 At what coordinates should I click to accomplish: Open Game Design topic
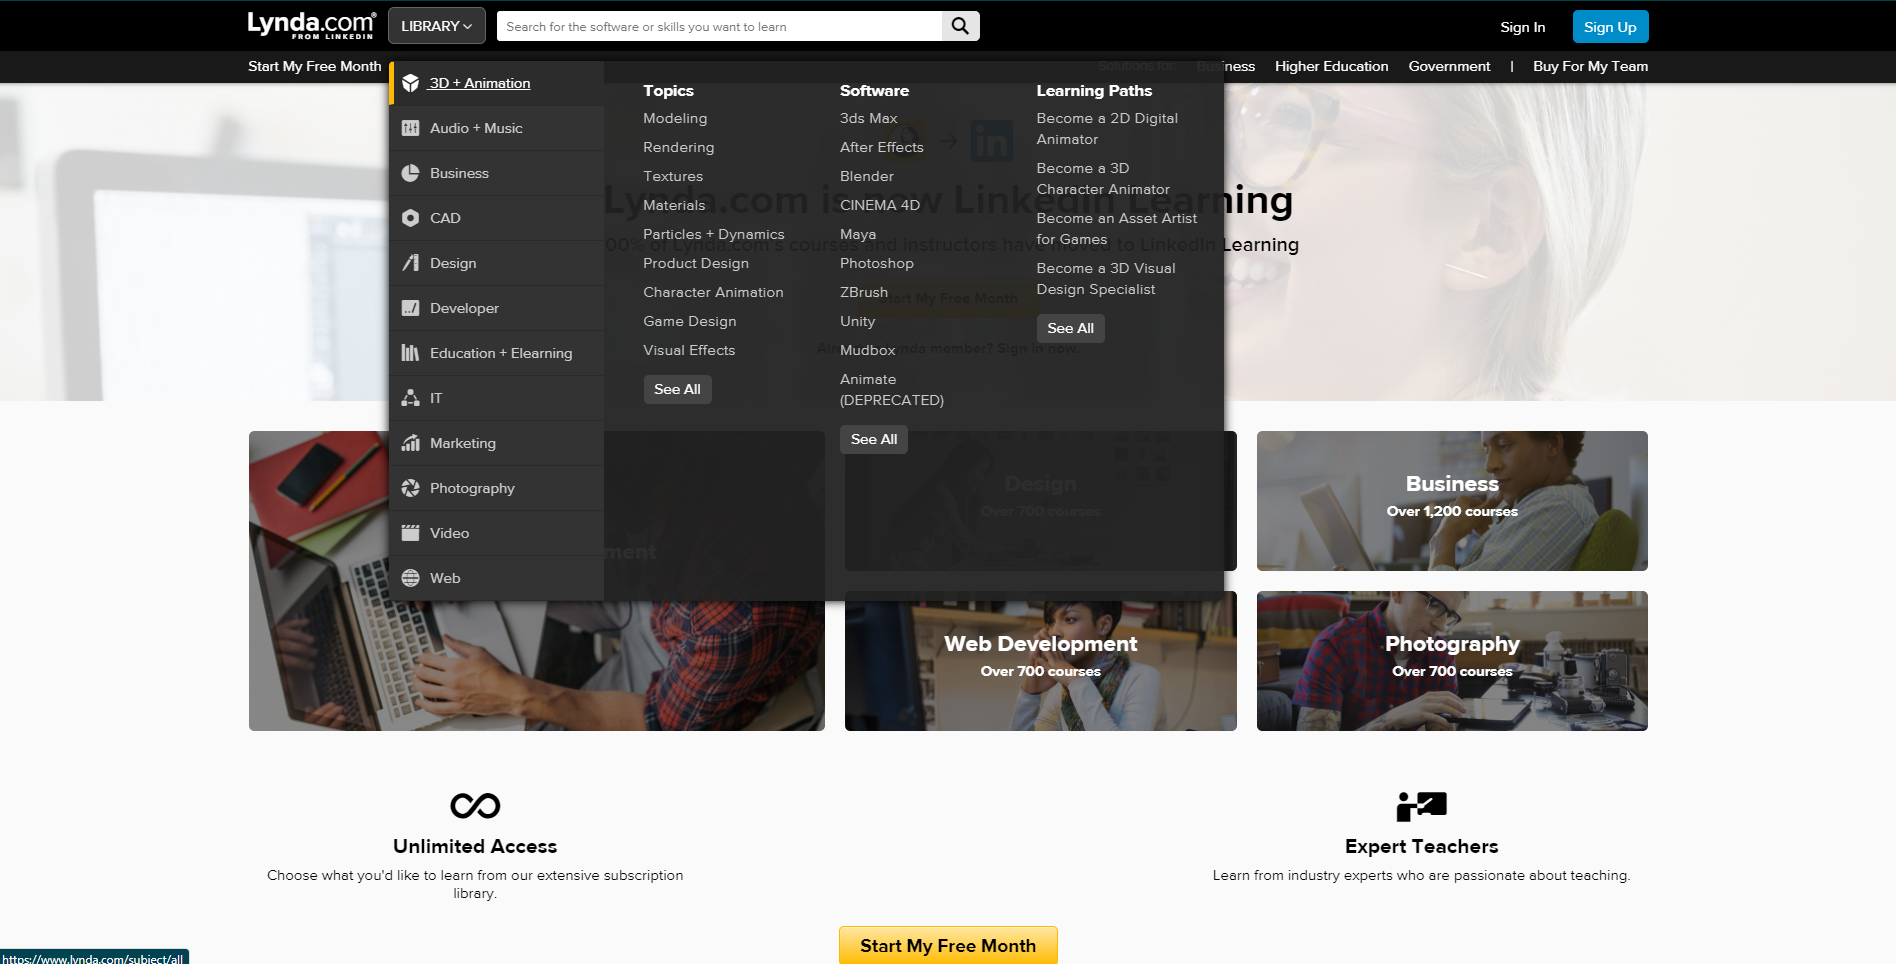pyautogui.click(x=690, y=321)
